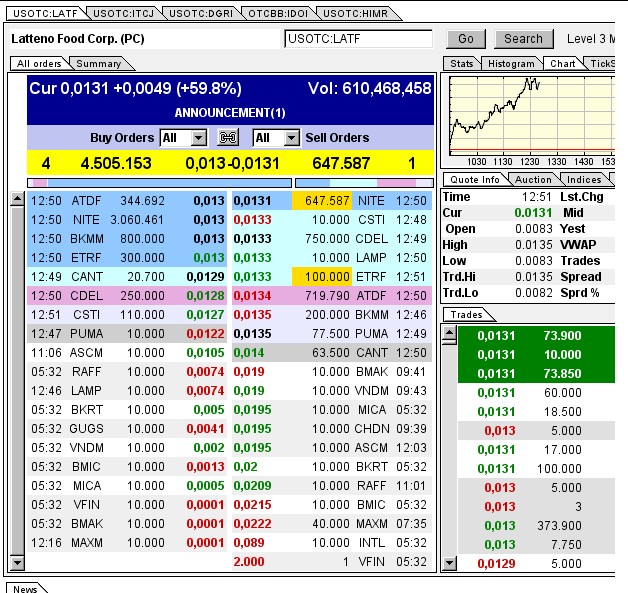The width and height of the screenshot is (628, 593).
Task: Click the highlighted 100.000 ETRF sell size
Action: coord(322,277)
